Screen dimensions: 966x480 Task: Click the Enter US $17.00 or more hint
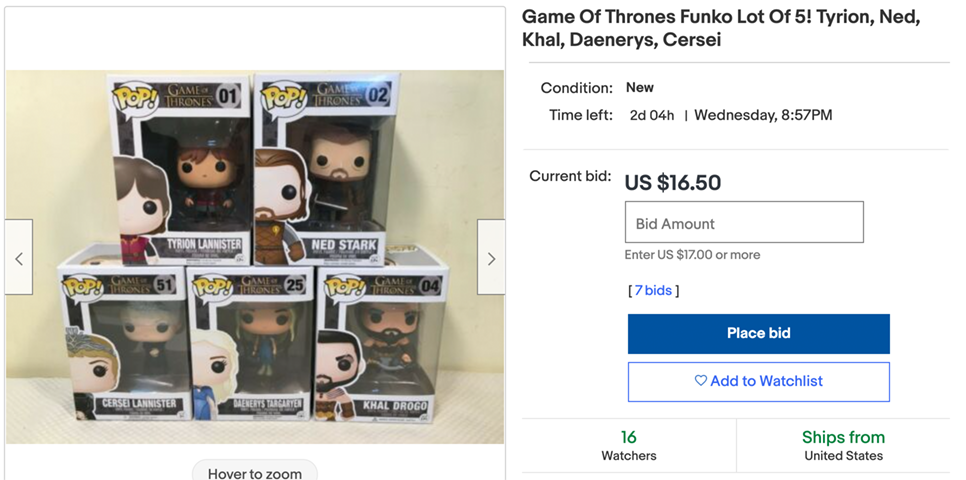692,255
